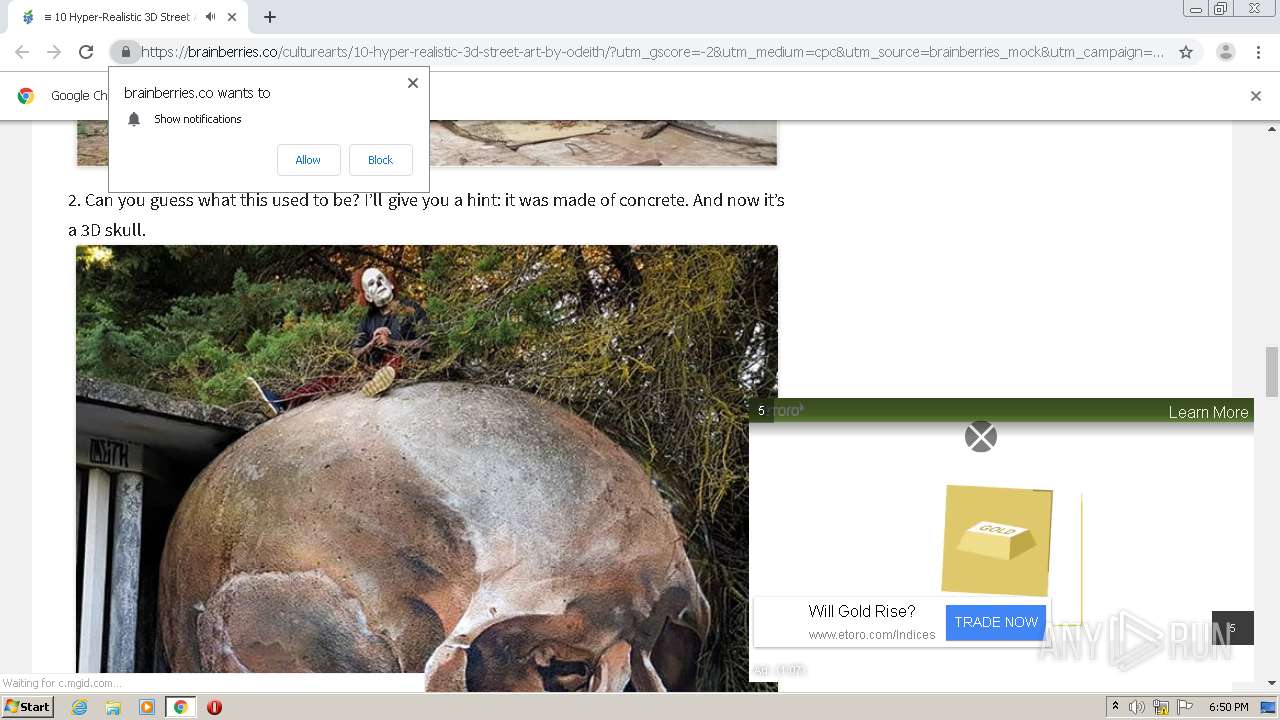Viewport: 1280px width, 720px height.
Task: Click the action center flag icon
Action: point(1185,707)
